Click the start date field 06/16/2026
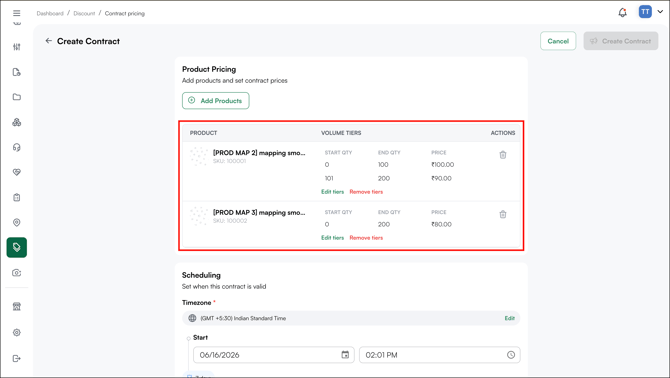The image size is (670, 378). coord(273,355)
